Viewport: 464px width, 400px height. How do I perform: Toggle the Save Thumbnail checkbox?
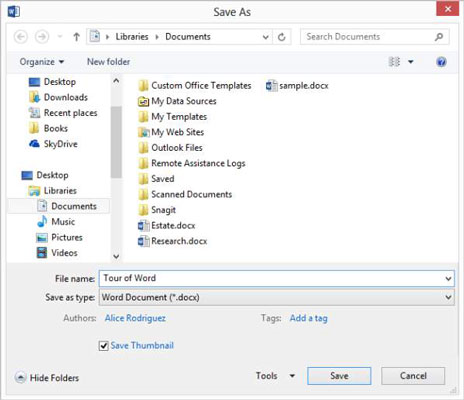[104, 346]
